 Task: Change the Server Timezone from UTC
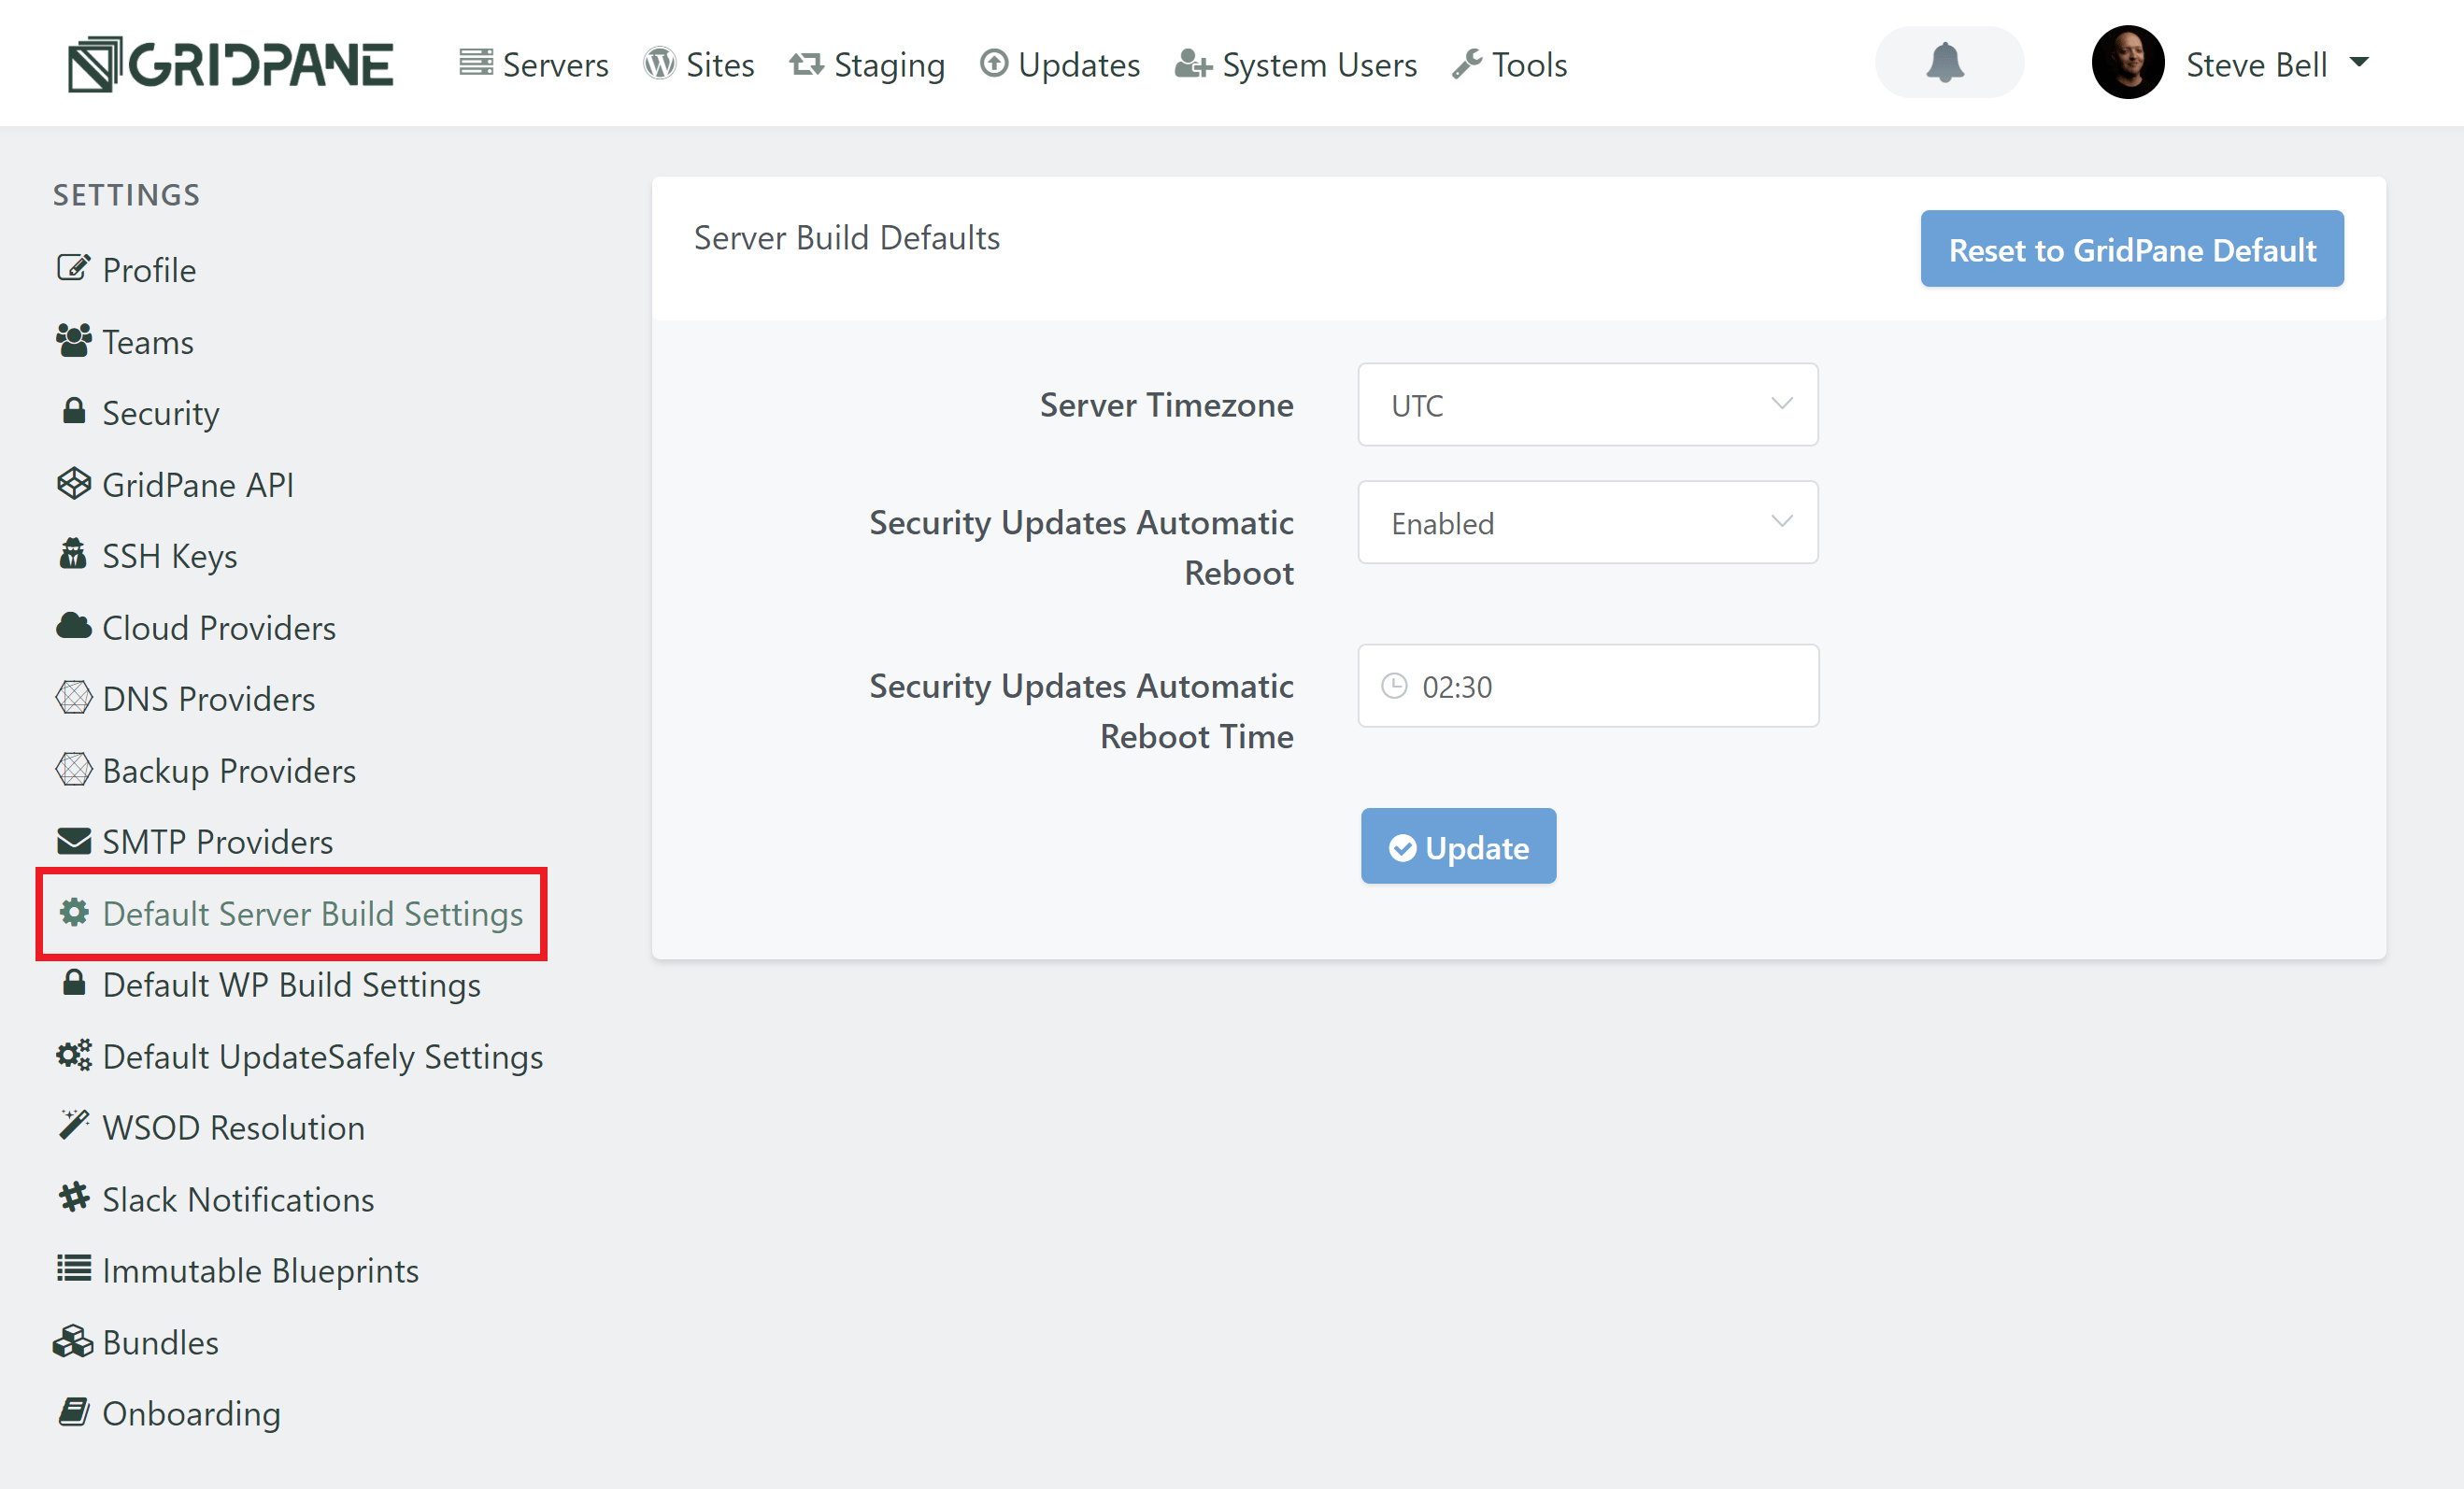[x=1588, y=405]
